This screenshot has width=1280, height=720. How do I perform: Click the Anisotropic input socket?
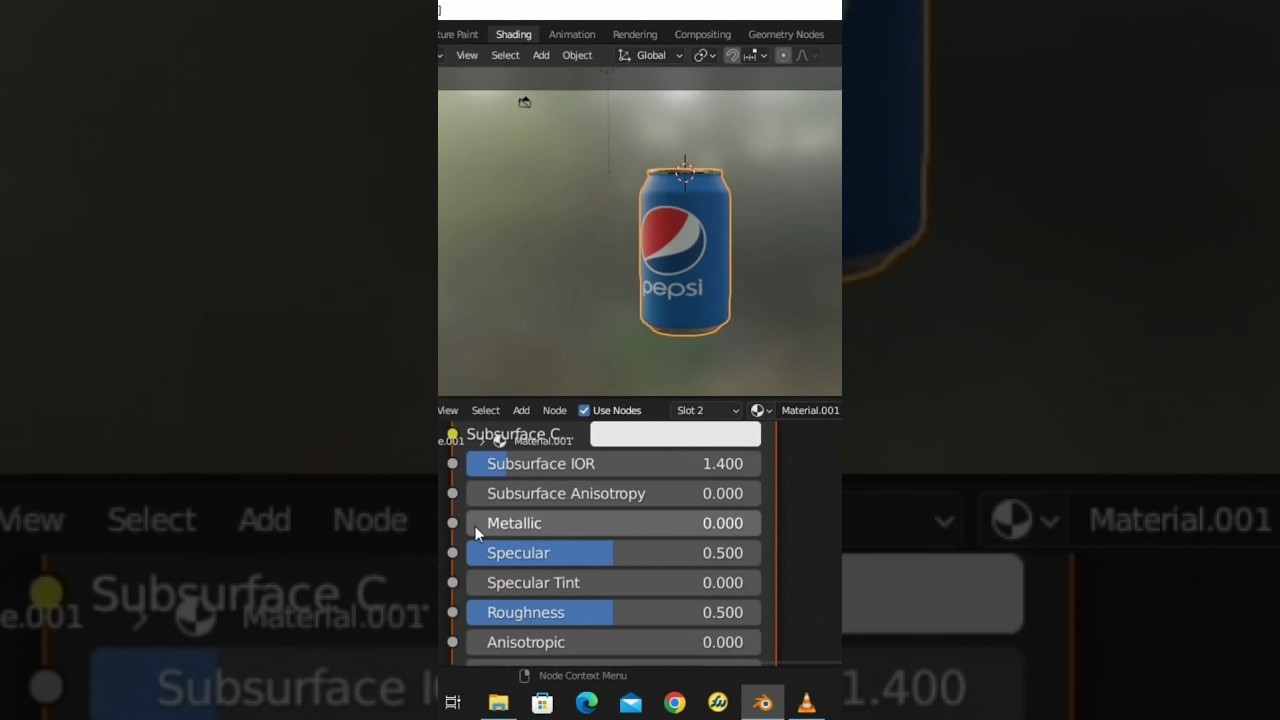(452, 642)
